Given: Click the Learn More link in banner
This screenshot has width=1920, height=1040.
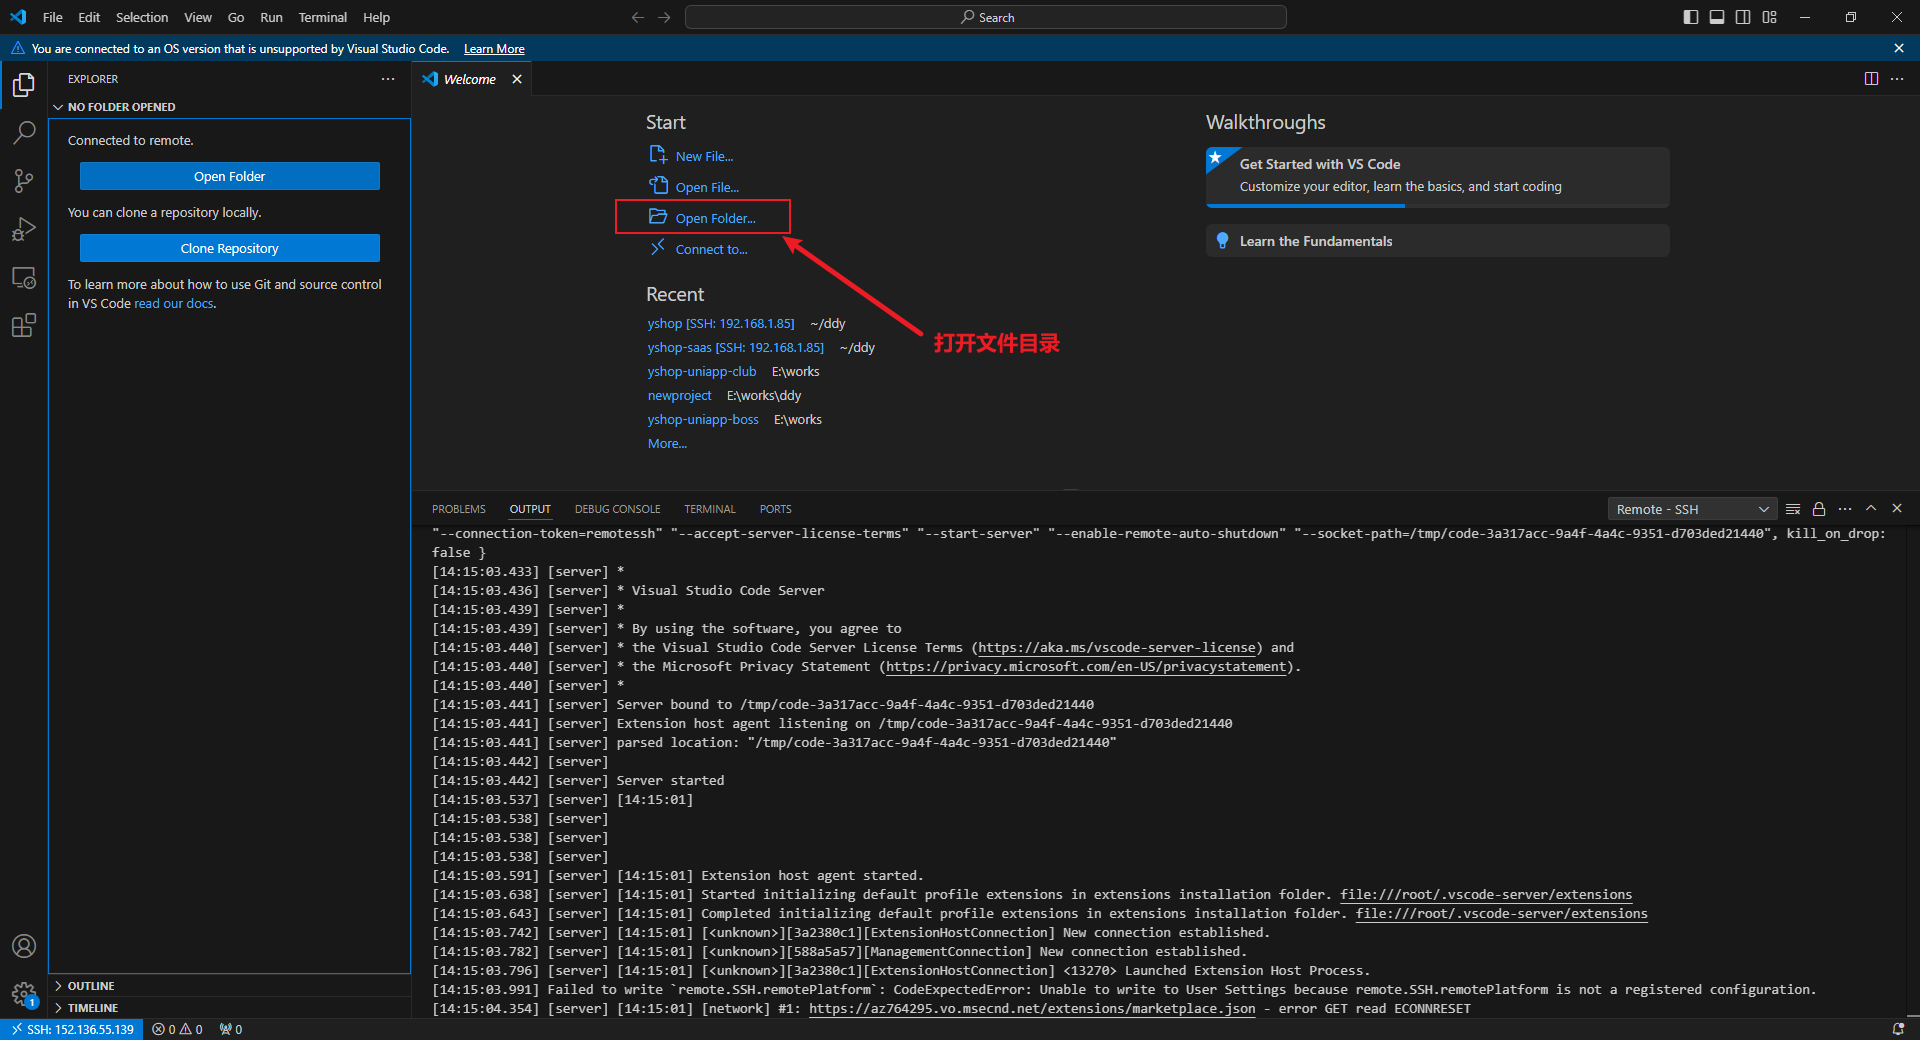Looking at the screenshot, I should pyautogui.click(x=494, y=48).
